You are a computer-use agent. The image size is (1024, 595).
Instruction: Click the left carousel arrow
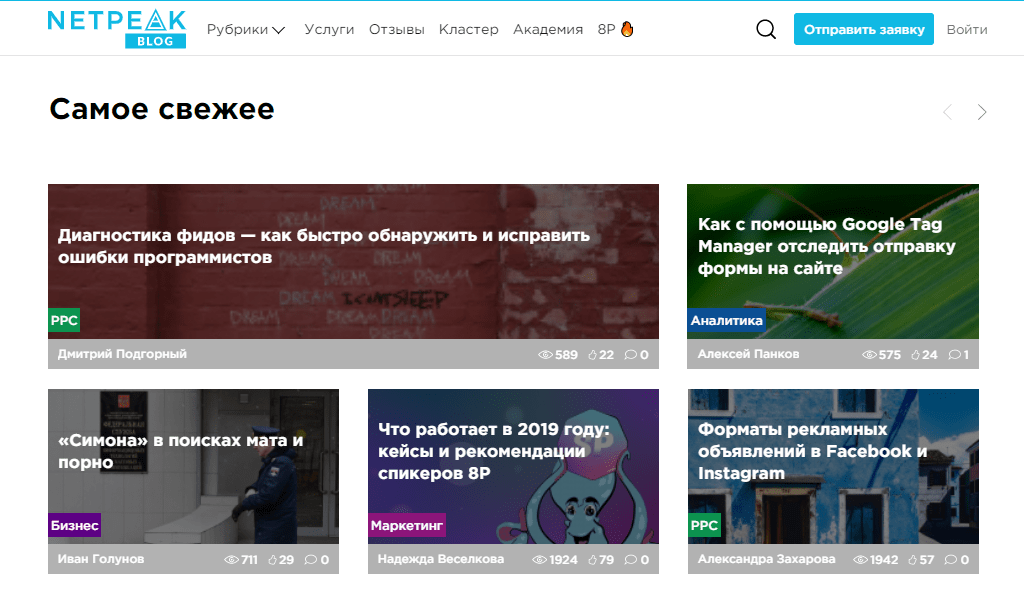pyautogui.click(x=947, y=112)
